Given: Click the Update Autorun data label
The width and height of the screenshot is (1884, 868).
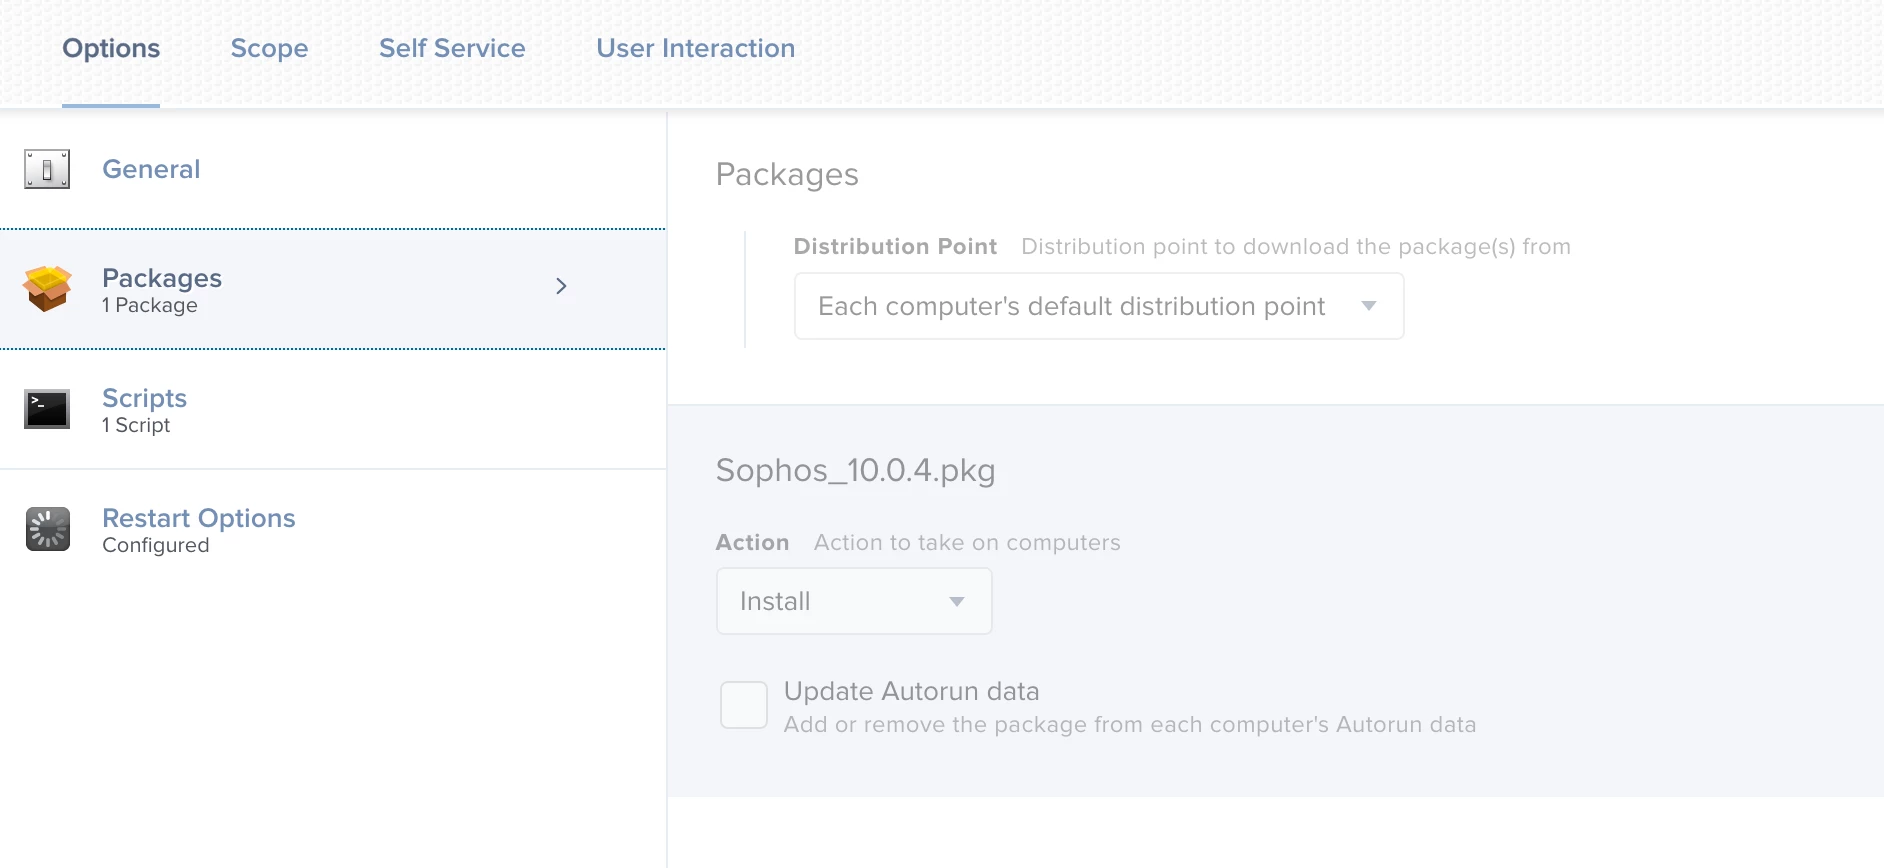Looking at the screenshot, I should (911, 691).
